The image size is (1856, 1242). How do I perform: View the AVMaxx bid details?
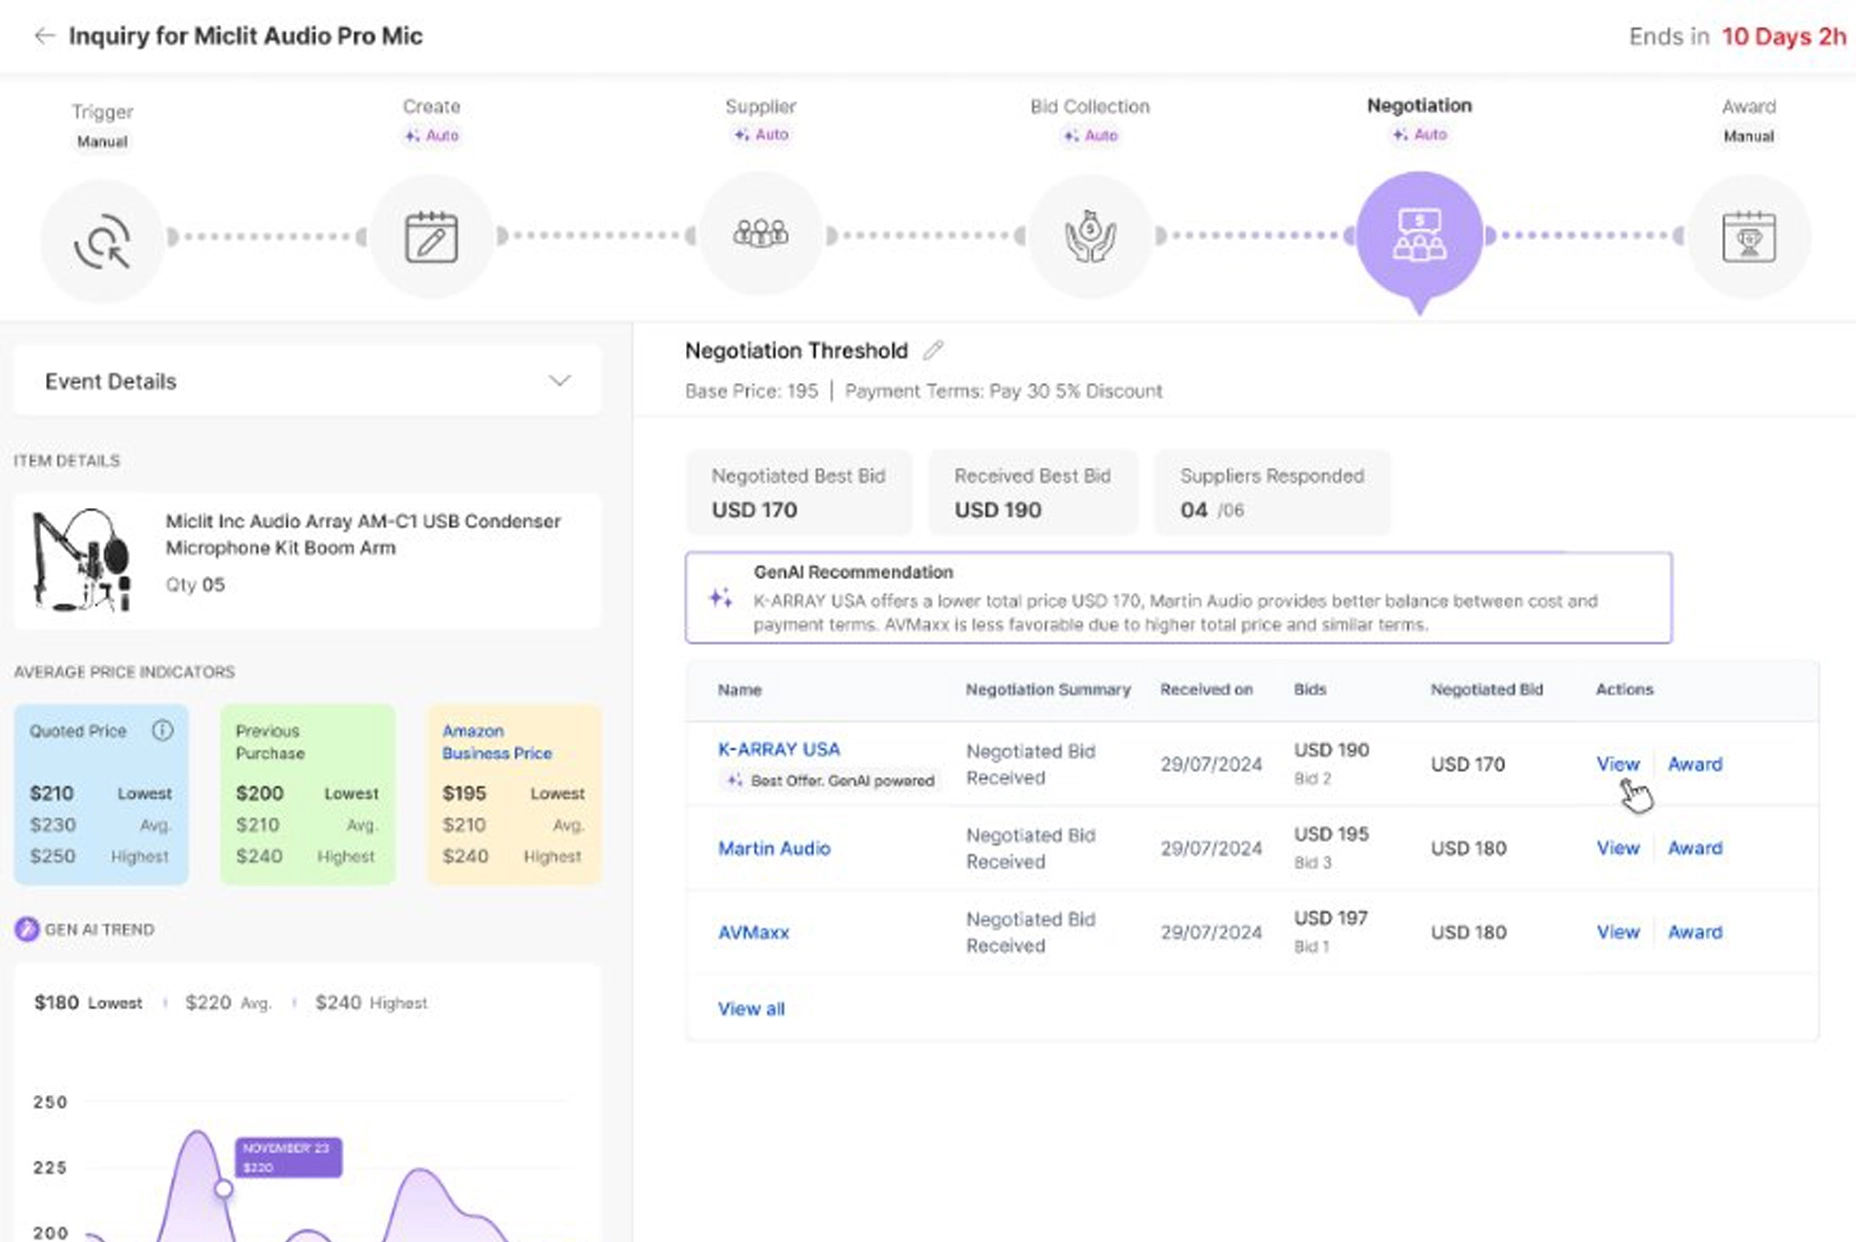[x=1617, y=932]
